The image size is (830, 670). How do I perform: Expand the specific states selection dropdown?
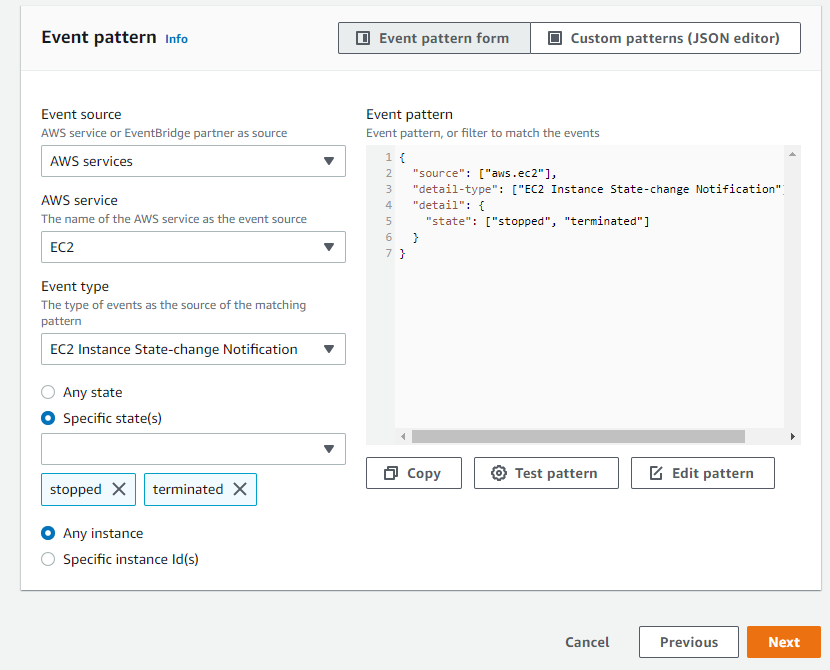[193, 449]
